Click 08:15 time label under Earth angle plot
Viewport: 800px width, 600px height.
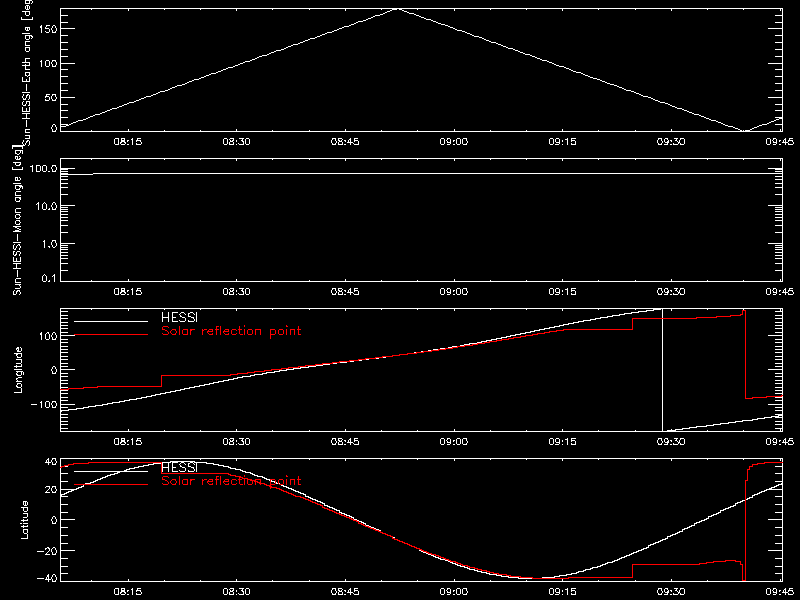coord(128,142)
